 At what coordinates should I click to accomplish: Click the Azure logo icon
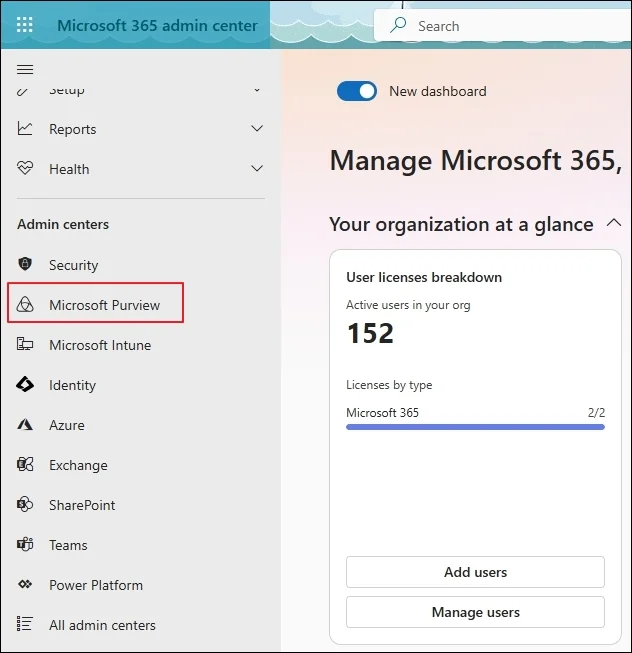[x=25, y=424]
